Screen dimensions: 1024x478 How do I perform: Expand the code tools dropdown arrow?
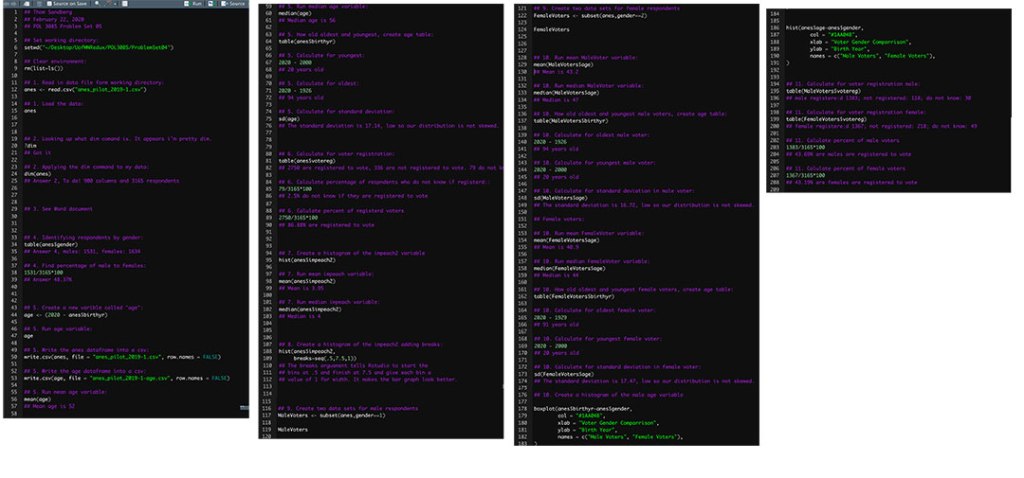pyautogui.click(x=116, y=3)
